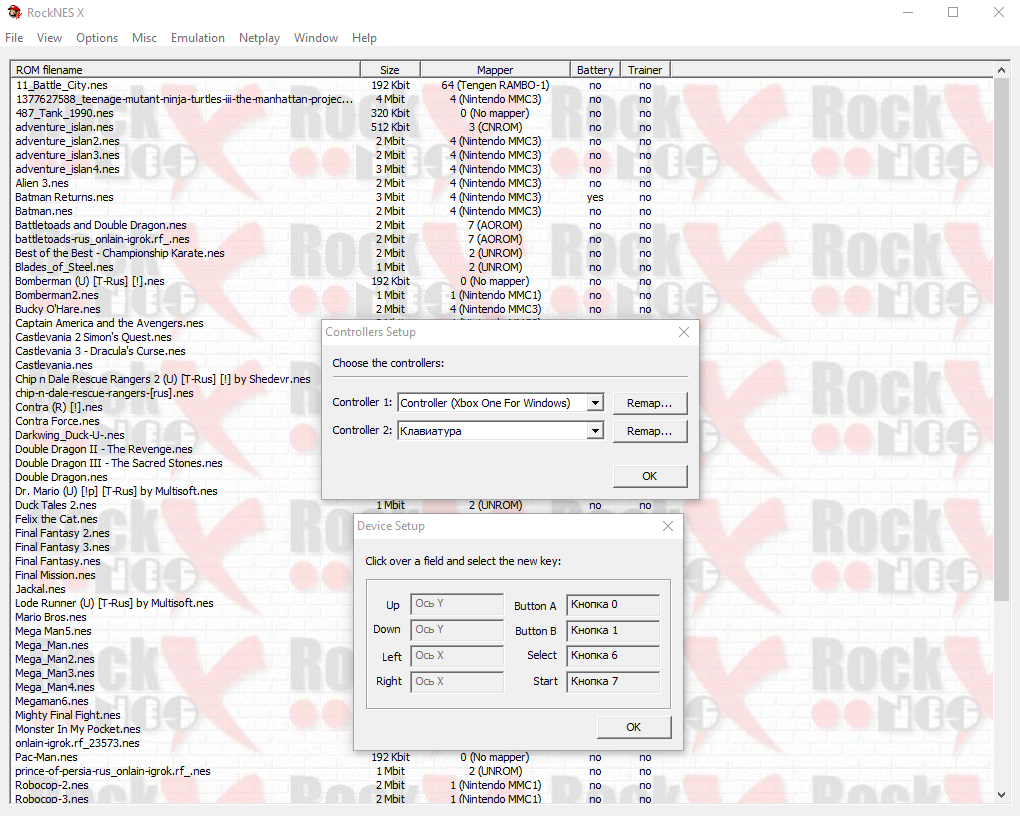This screenshot has width=1020, height=816.
Task: Expand the Controller 2 device dropdown
Action: (595, 431)
